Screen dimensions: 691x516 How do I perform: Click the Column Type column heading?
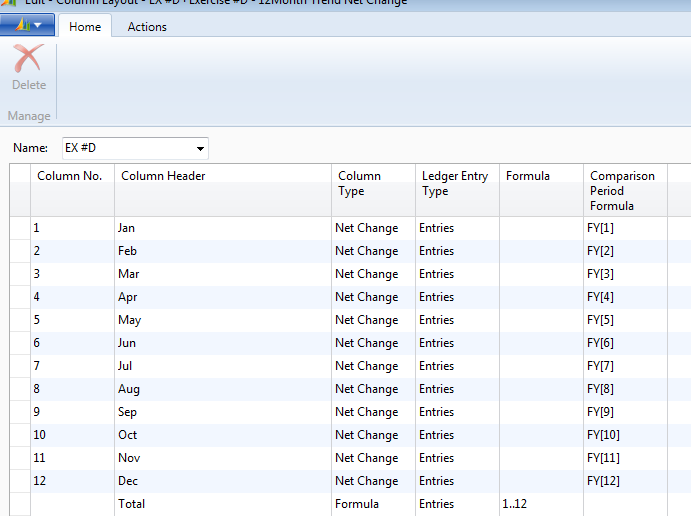click(359, 183)
